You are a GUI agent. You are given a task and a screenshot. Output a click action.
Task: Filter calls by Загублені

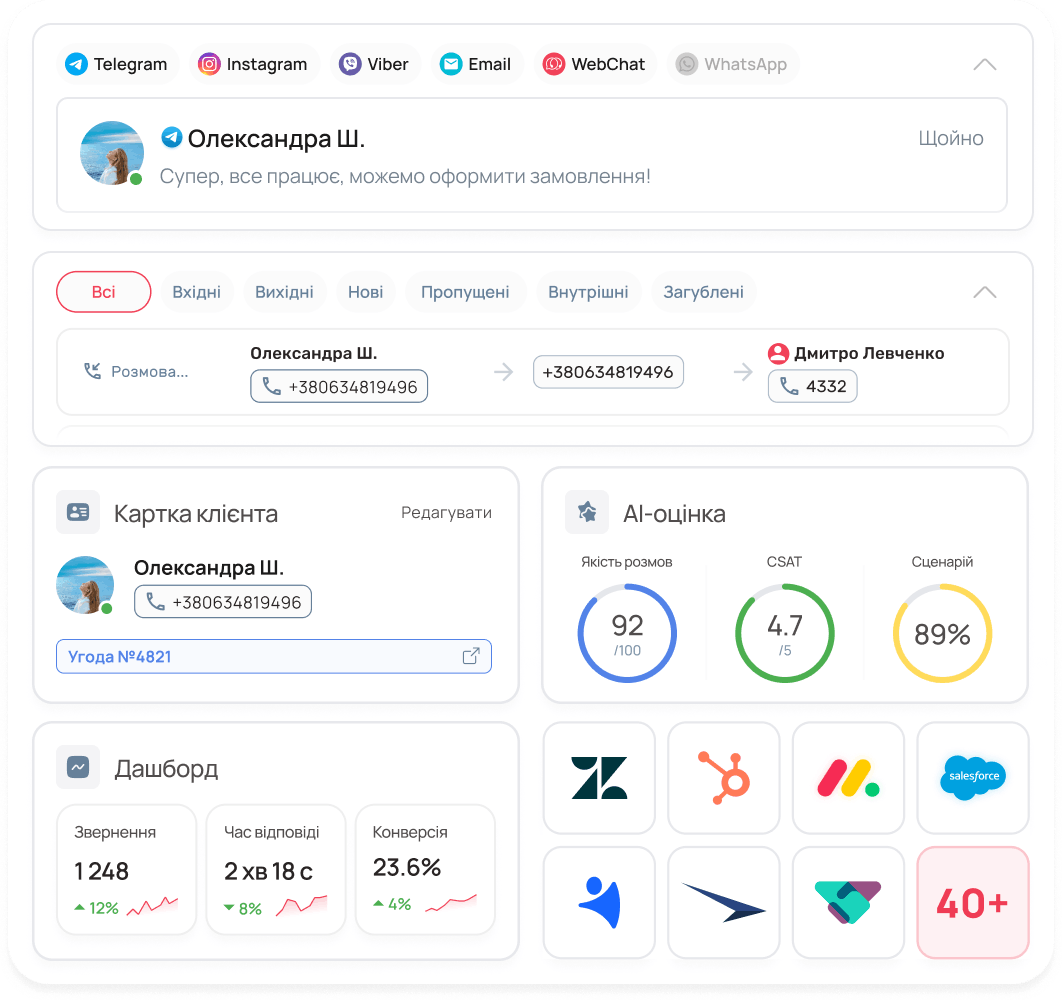pos(704,292)
